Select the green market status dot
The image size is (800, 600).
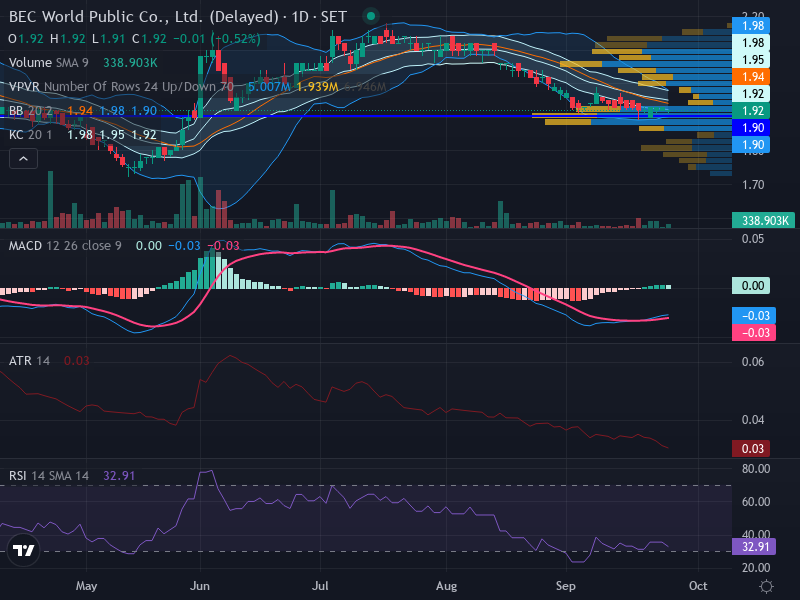[371, 16]
